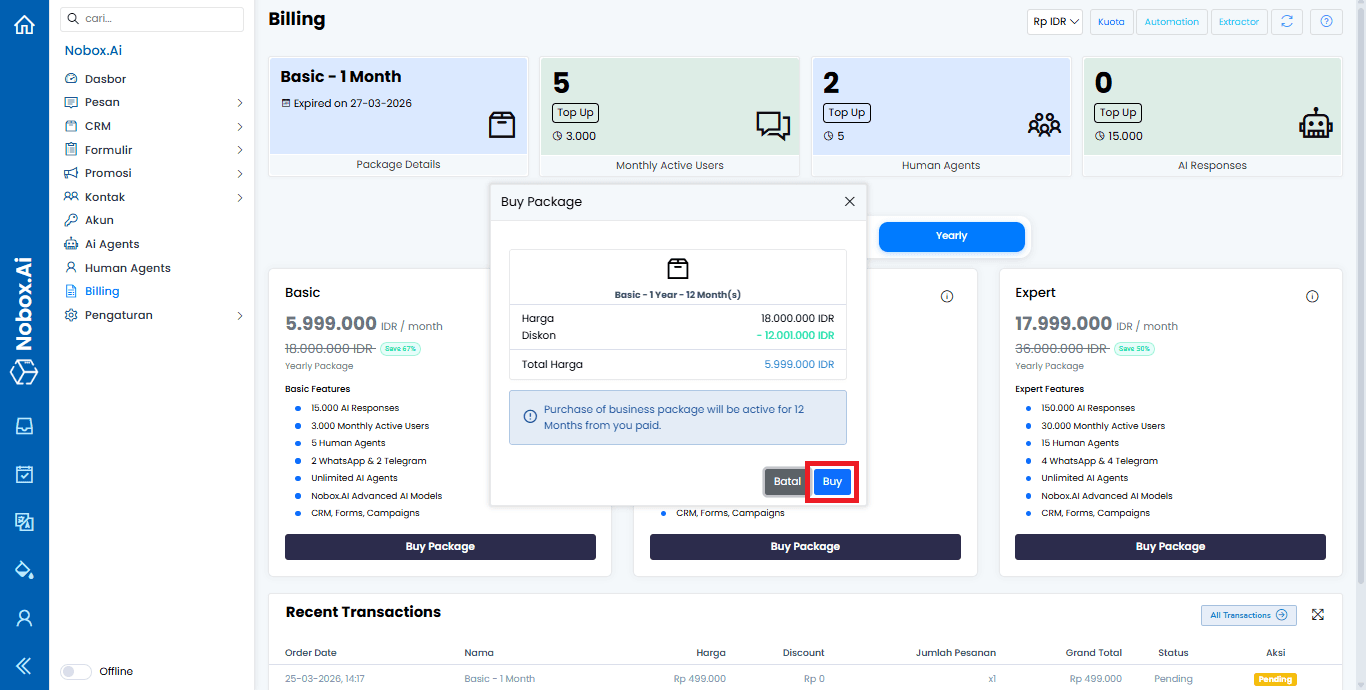
Task: Select the Yearly billing period toggle
Action: [951, 236]
